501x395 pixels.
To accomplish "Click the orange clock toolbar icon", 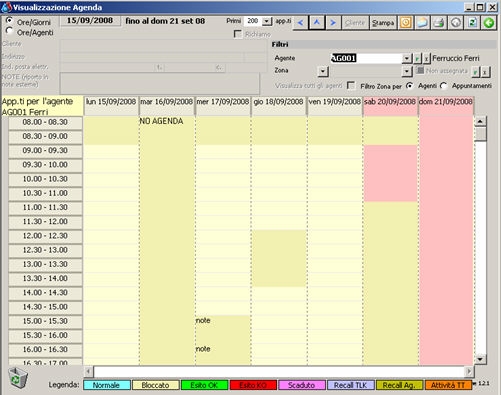I will [406, 23].
